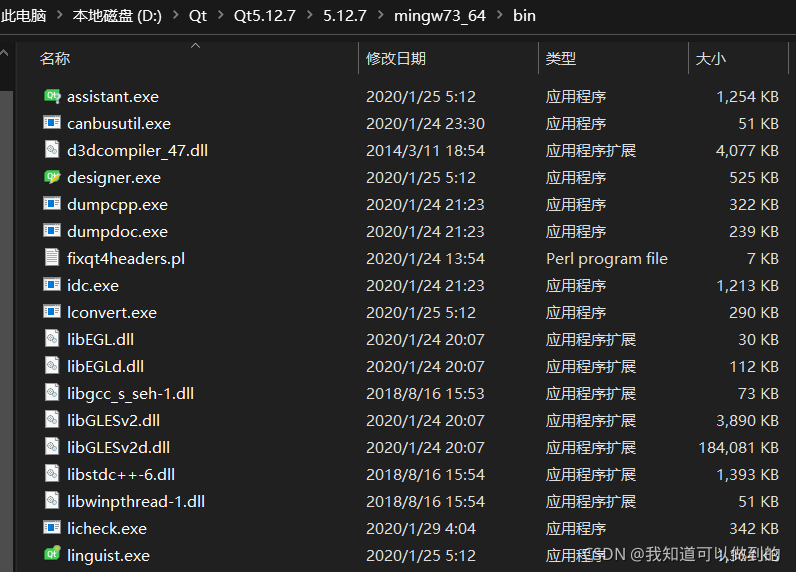Click the idc.exe file icon
Screen dimensions: 796x572
pos(52,284)
